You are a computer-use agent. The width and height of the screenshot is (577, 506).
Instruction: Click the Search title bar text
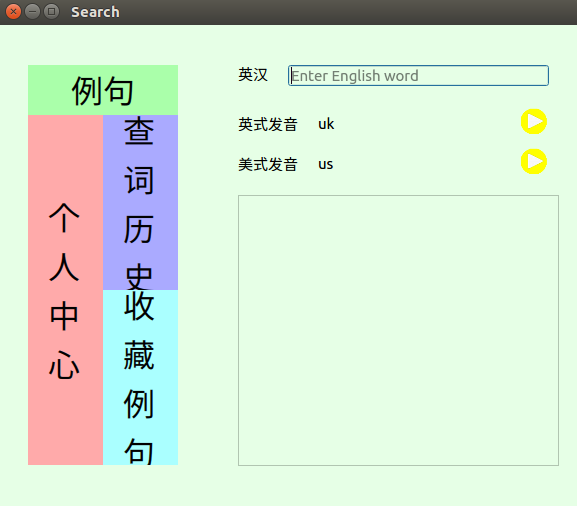(95, 12)
